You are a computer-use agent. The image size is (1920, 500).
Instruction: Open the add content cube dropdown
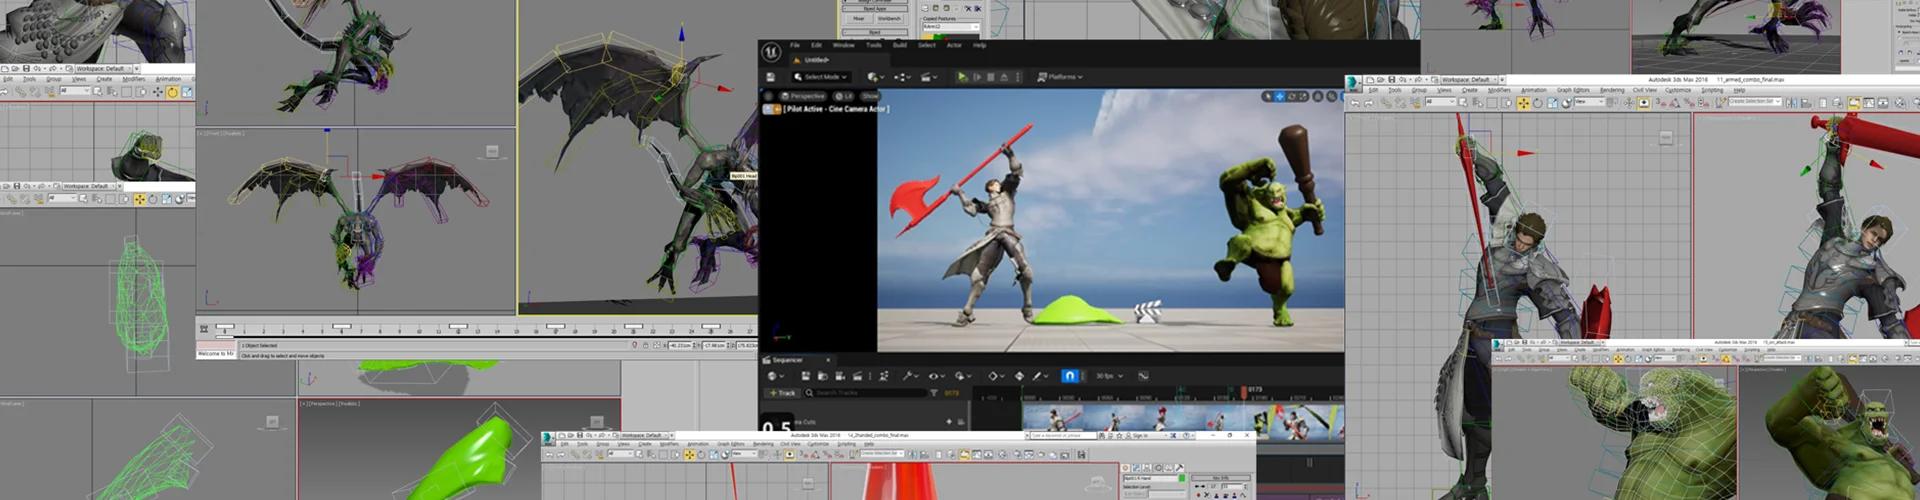[877, 77]
